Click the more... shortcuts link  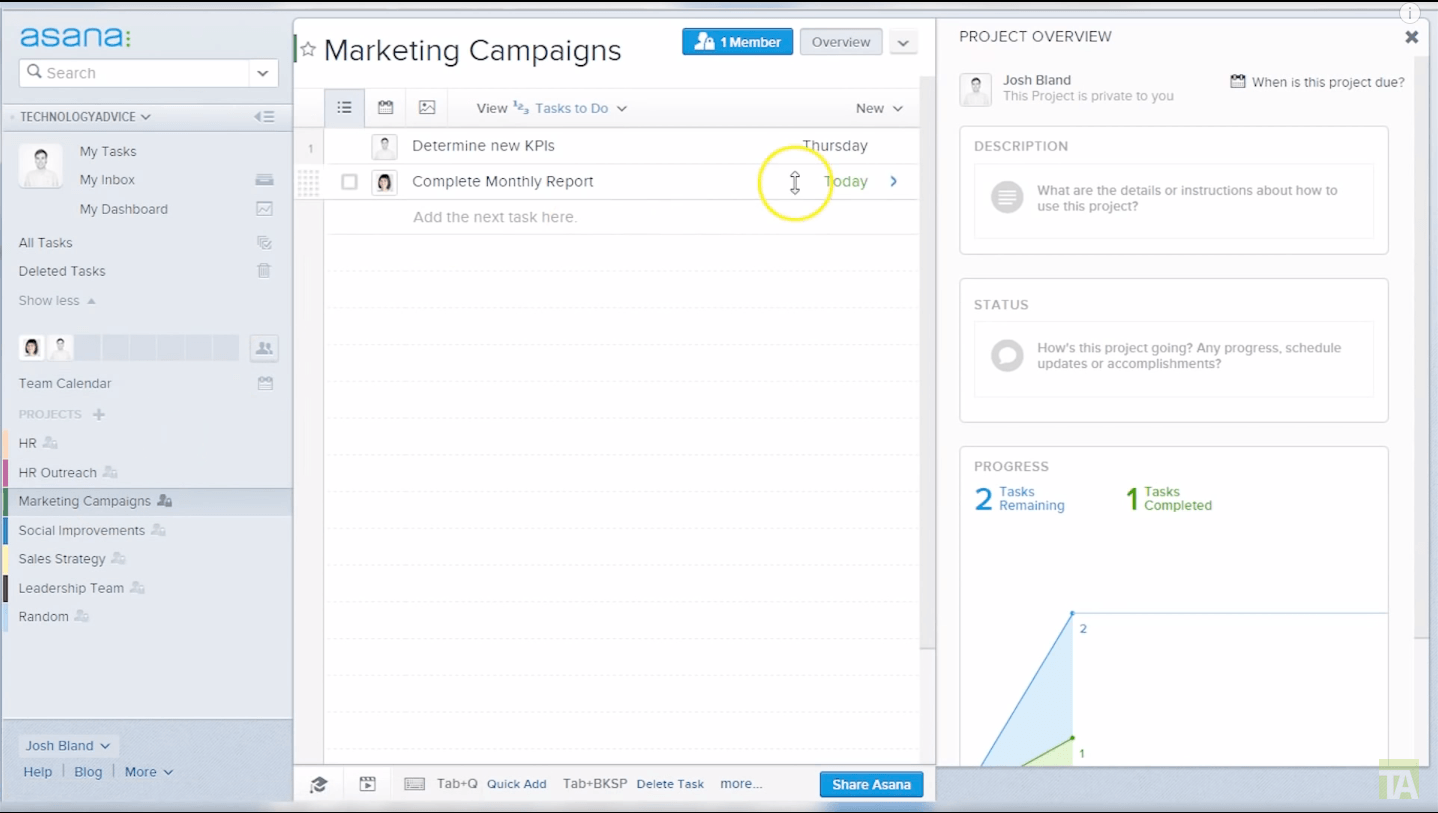[741, 785]
